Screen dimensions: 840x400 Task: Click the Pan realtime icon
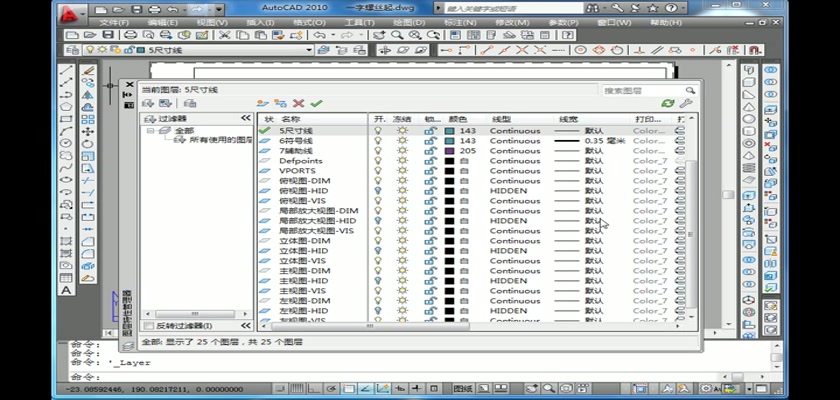click(x=379, y=35)
